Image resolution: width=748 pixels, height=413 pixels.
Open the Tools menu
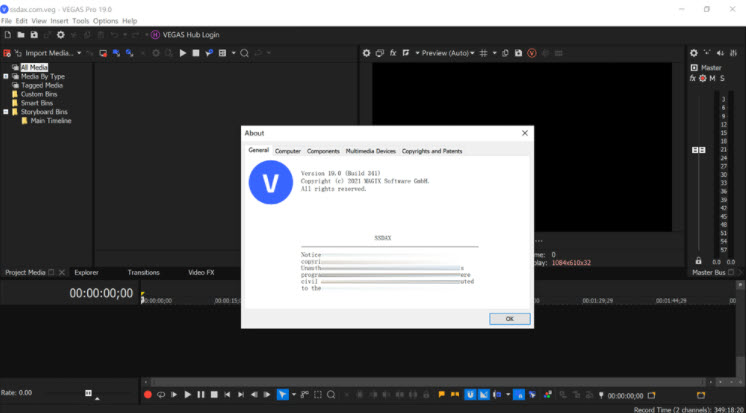click(x=80, y=20)
